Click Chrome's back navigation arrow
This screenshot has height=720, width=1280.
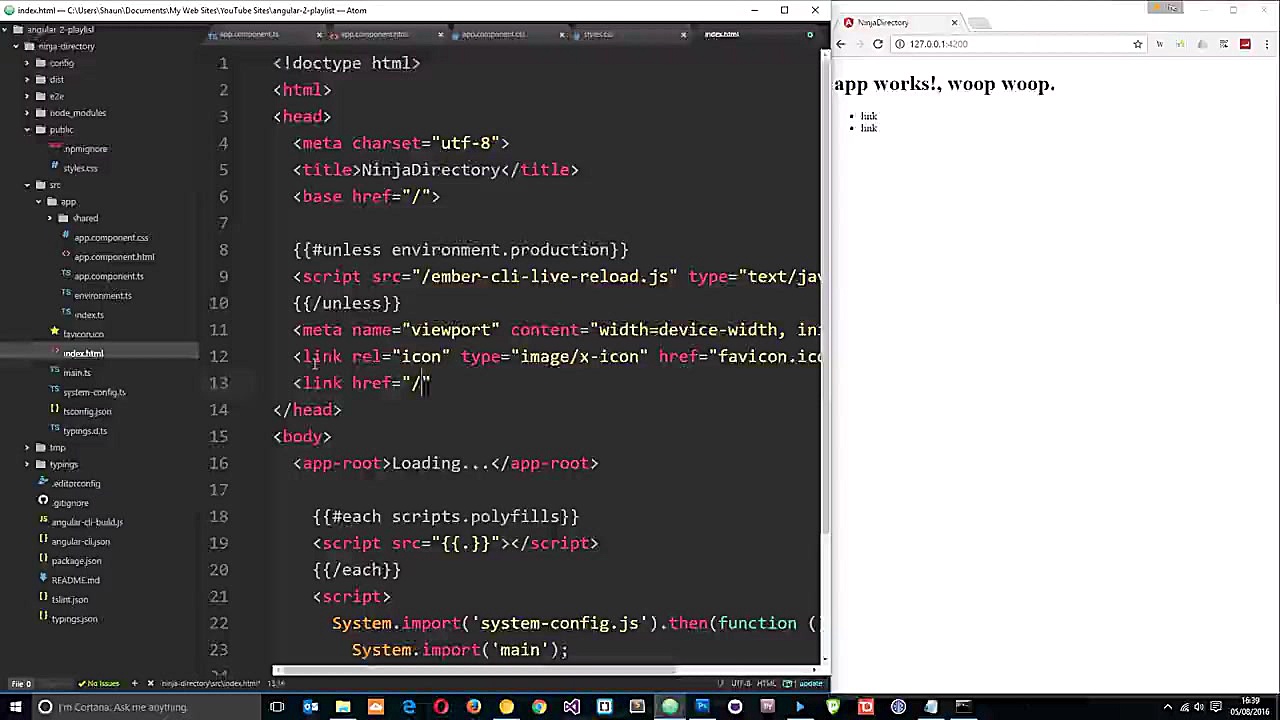[x=841, y=43]
